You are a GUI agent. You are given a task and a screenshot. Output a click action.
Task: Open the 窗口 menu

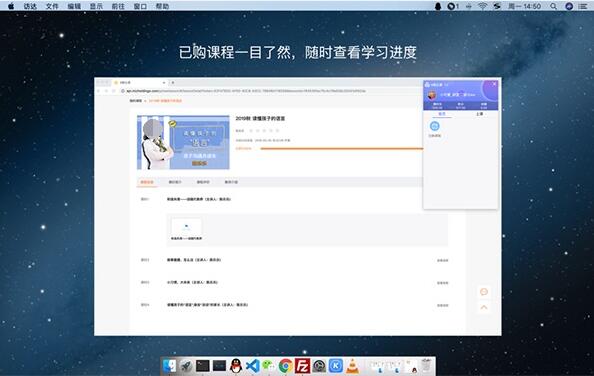(x=140, y=6)
